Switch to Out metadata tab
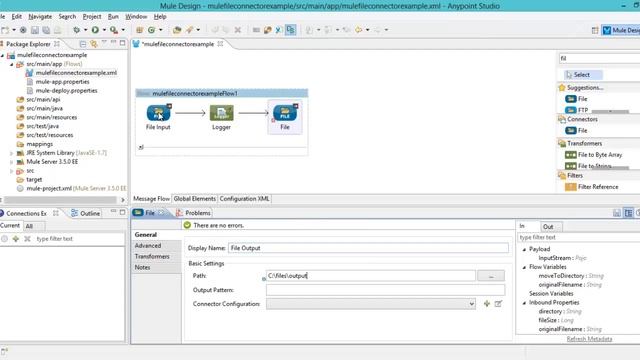The height and width of the screenshot is (360, 640). tap(548, 227)
